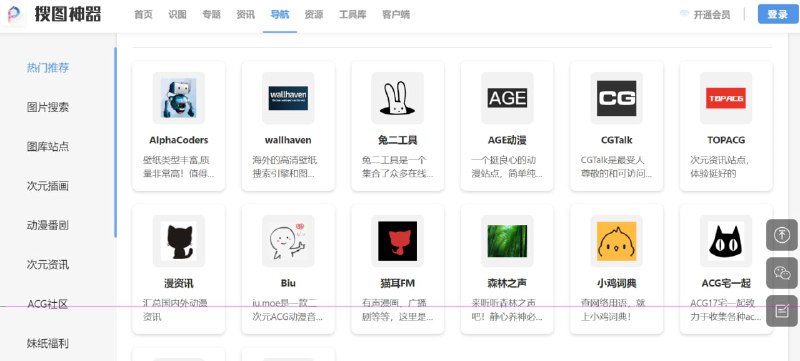Click the description '次元资讯站点, 体验挺好的'
The width and height of the screenshot is (800, 361).
coord(719,167)
